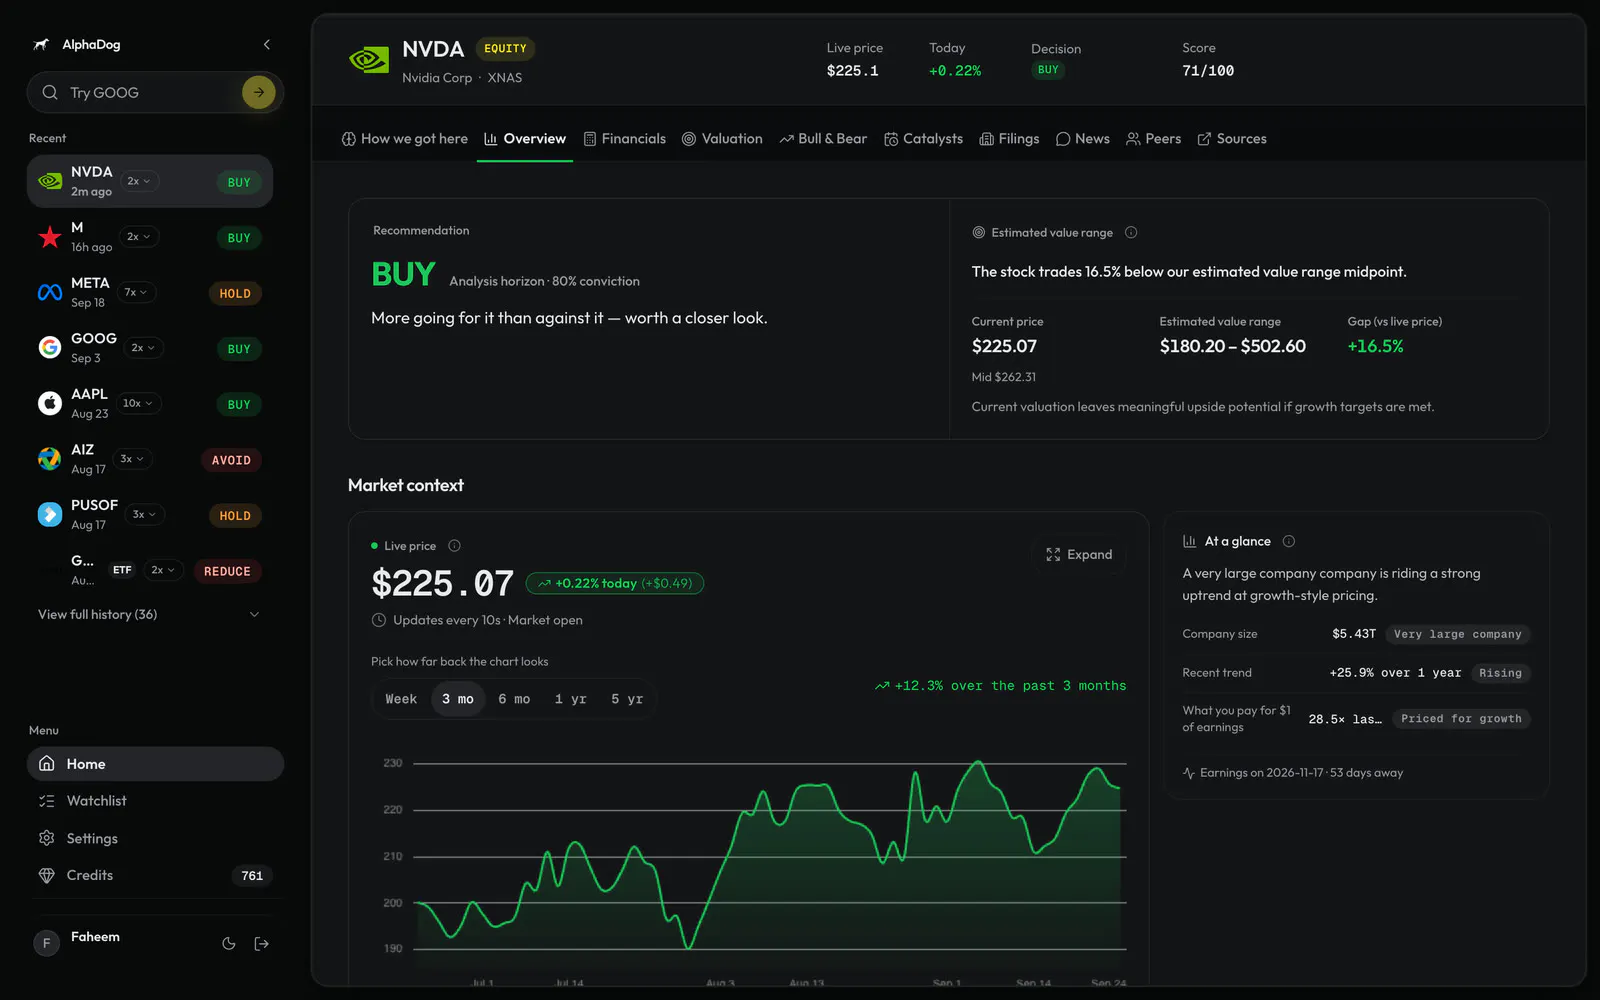Switch to the Peers tab
This screenshot has height=1000, width=1600.
[x=1154, y=139]
